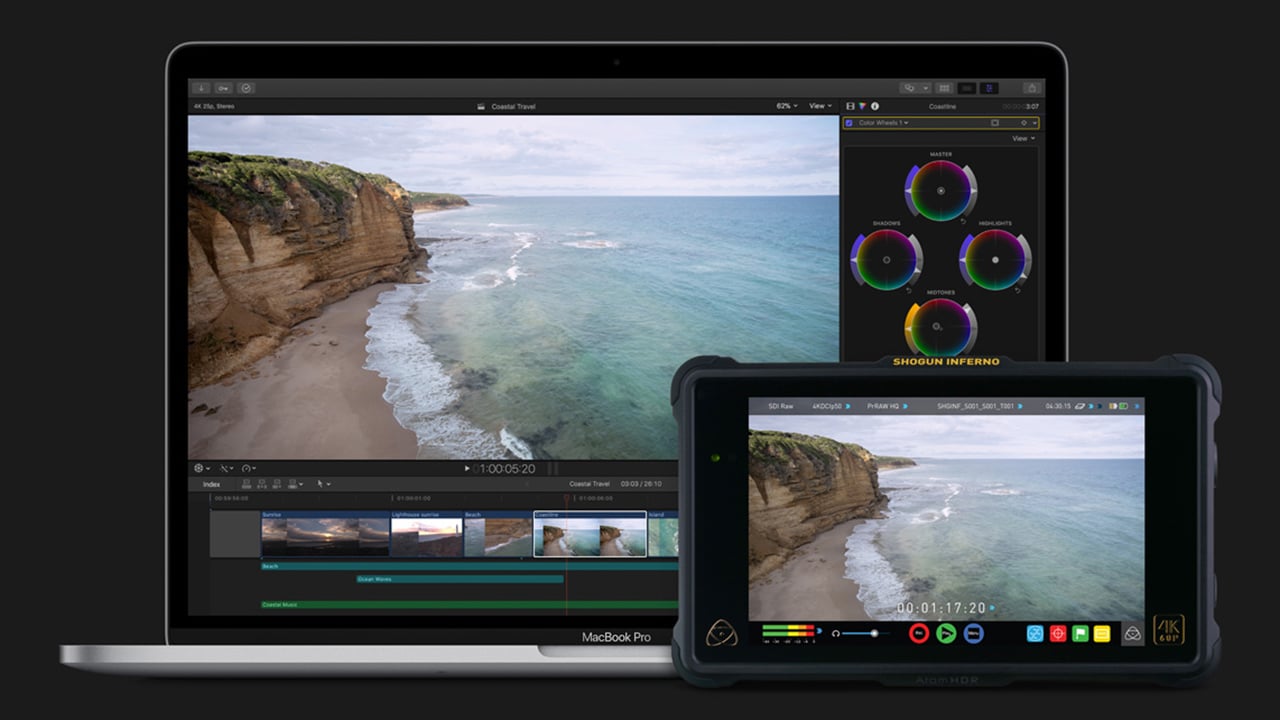
Task: Tap the green flag tag icon
Action: click(1080, 633)
